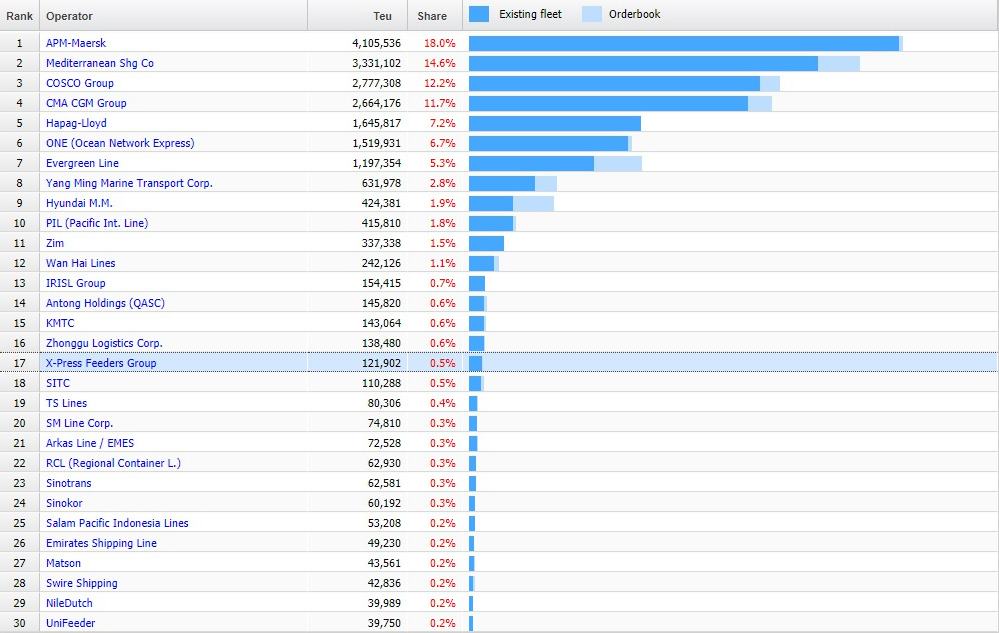Screen dimensions: 999x633
Task: Select Teu value 1,197,354
Action: tap(377, 164)
